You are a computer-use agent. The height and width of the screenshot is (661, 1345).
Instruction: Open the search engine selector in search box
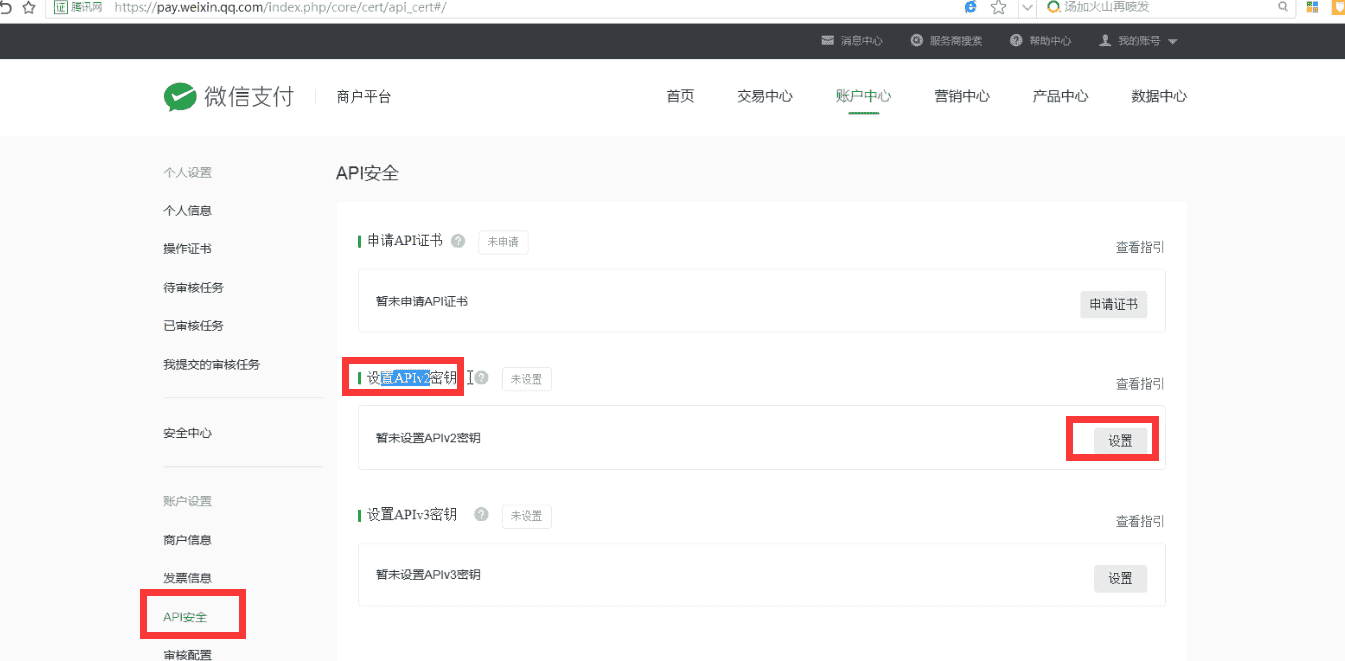(1051, 7)
